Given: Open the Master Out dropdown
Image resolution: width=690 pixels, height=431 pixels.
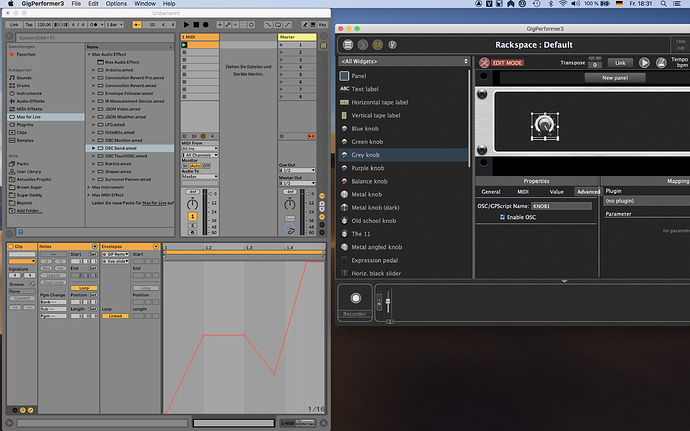Looking at the screenshot, I should tap(297, 183).
